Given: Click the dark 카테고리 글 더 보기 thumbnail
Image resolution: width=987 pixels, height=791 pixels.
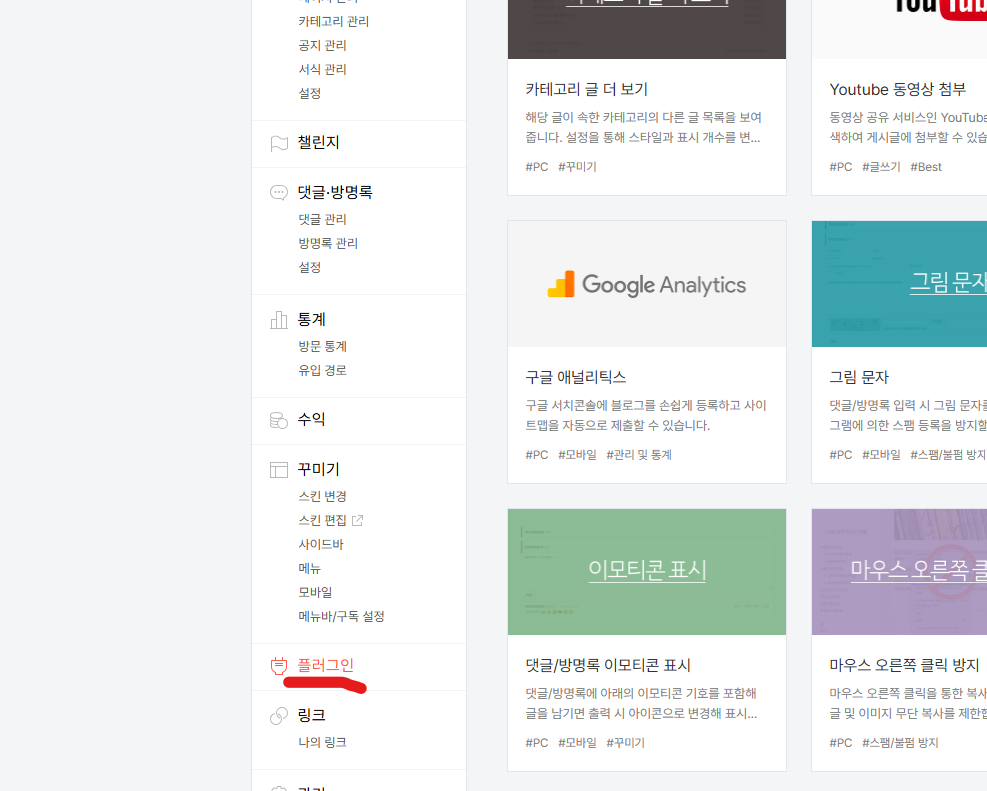Looking at the screenshot, I should (647, 29).
